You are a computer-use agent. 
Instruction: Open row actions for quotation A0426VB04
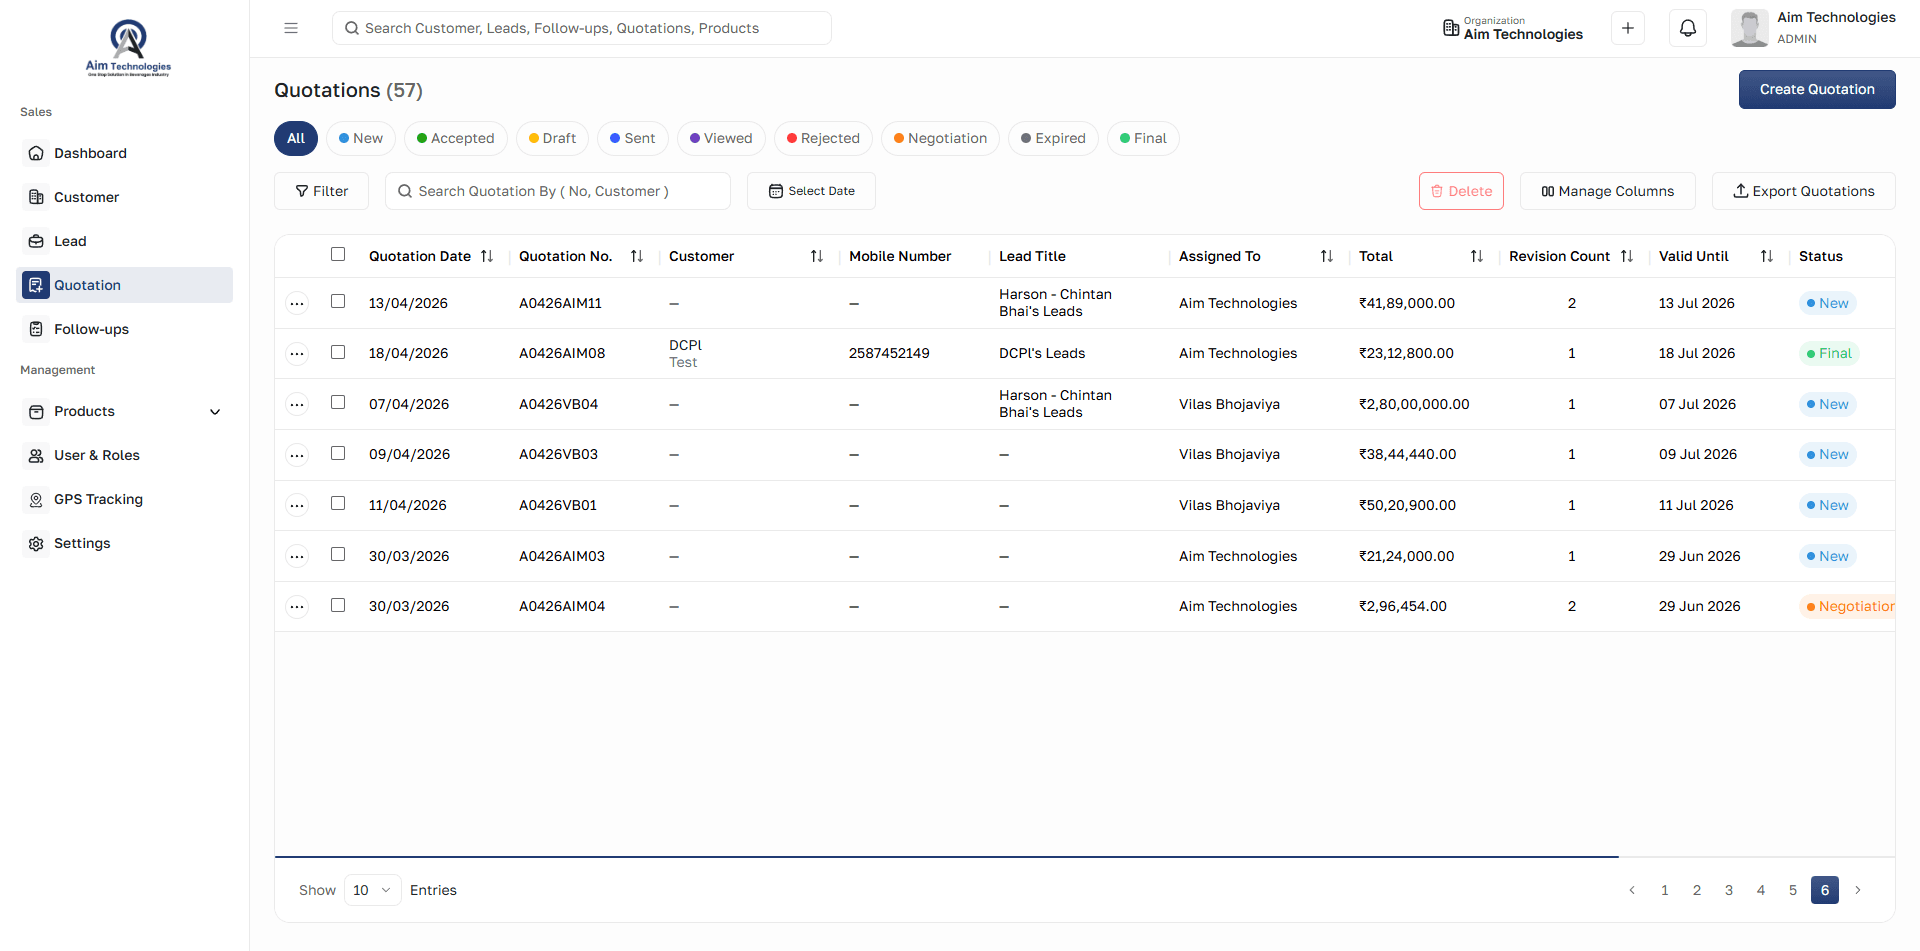(x=297, y=404)
